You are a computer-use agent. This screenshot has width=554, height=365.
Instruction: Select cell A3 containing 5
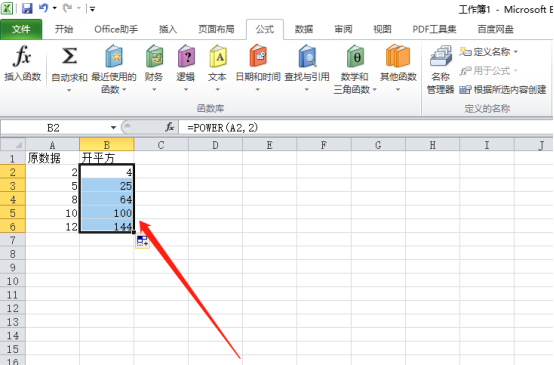click(x=52, y=186)
